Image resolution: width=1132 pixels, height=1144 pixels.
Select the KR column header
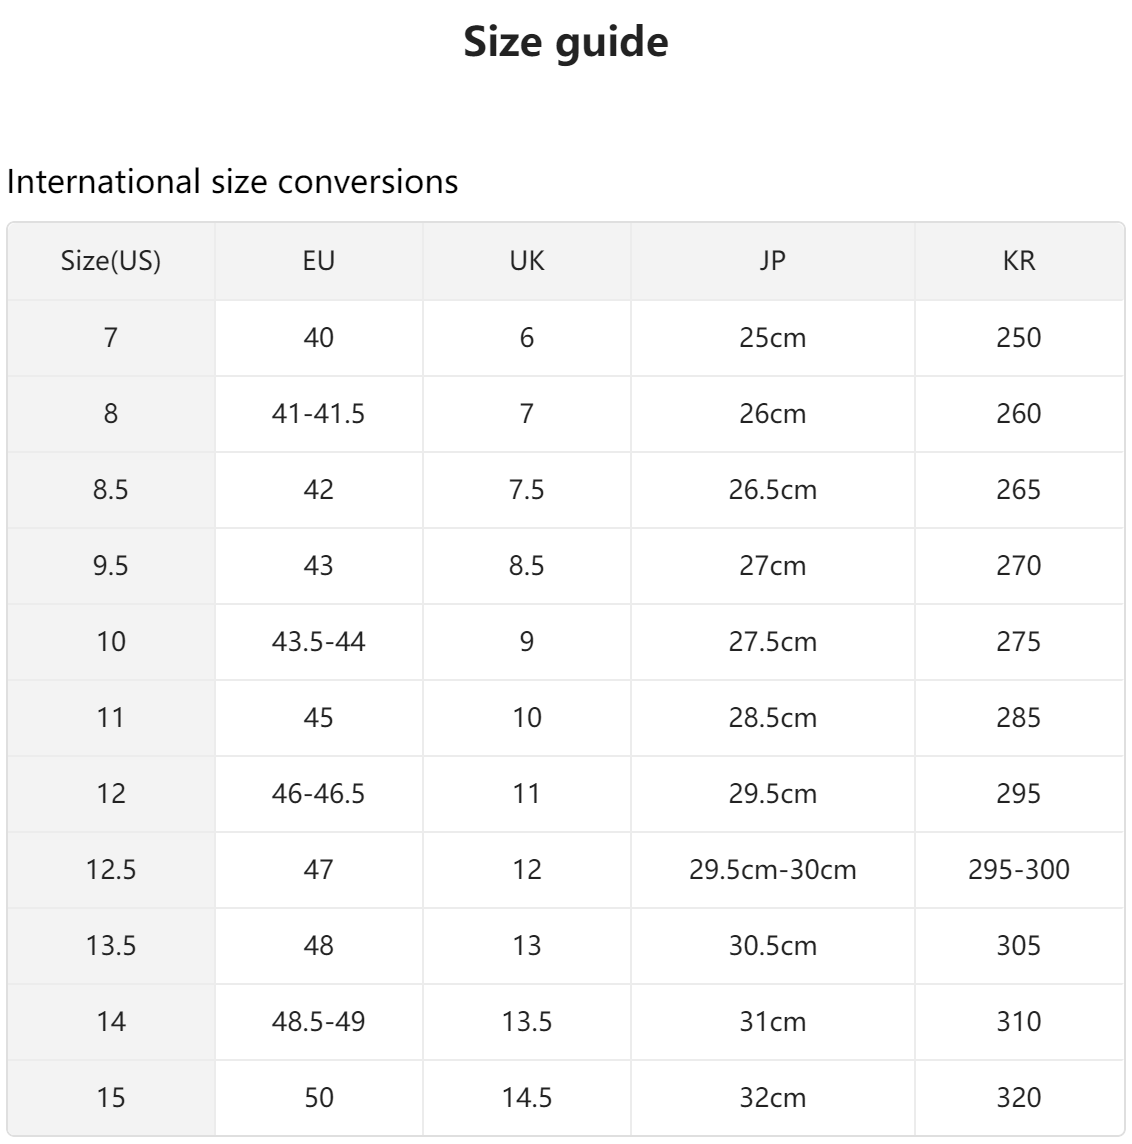(x=1018, y=261)
